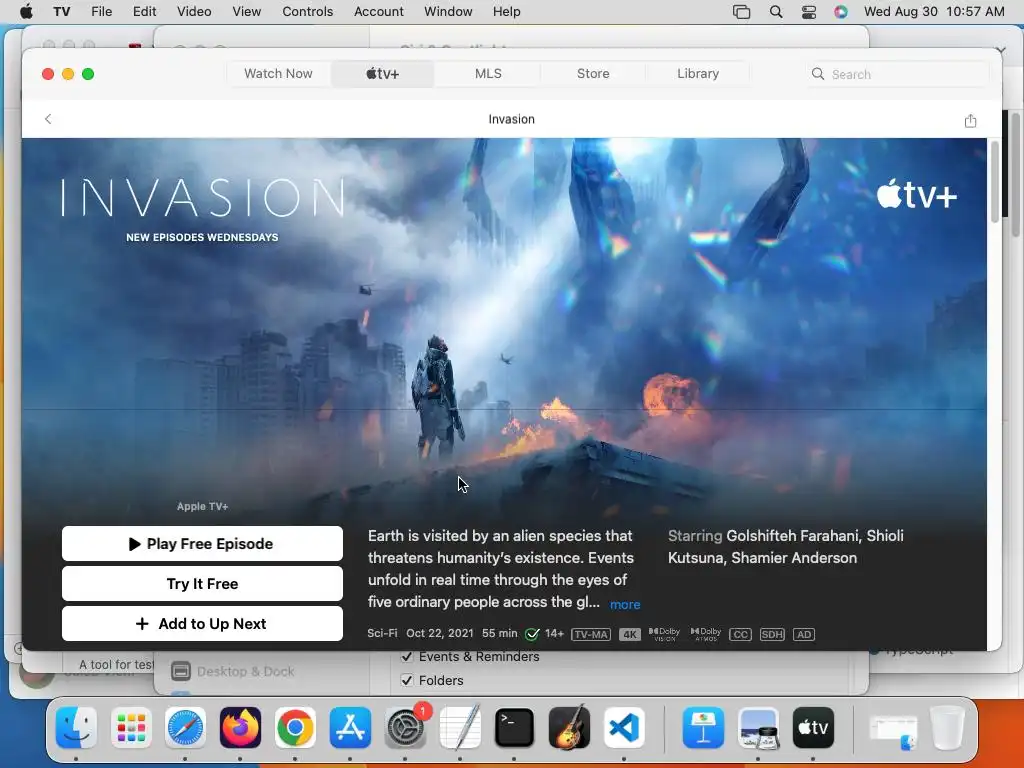The width and height of the screenshot is (1024, 768).
Task: Click the Closed Captions CC badge
Action: 740,634
